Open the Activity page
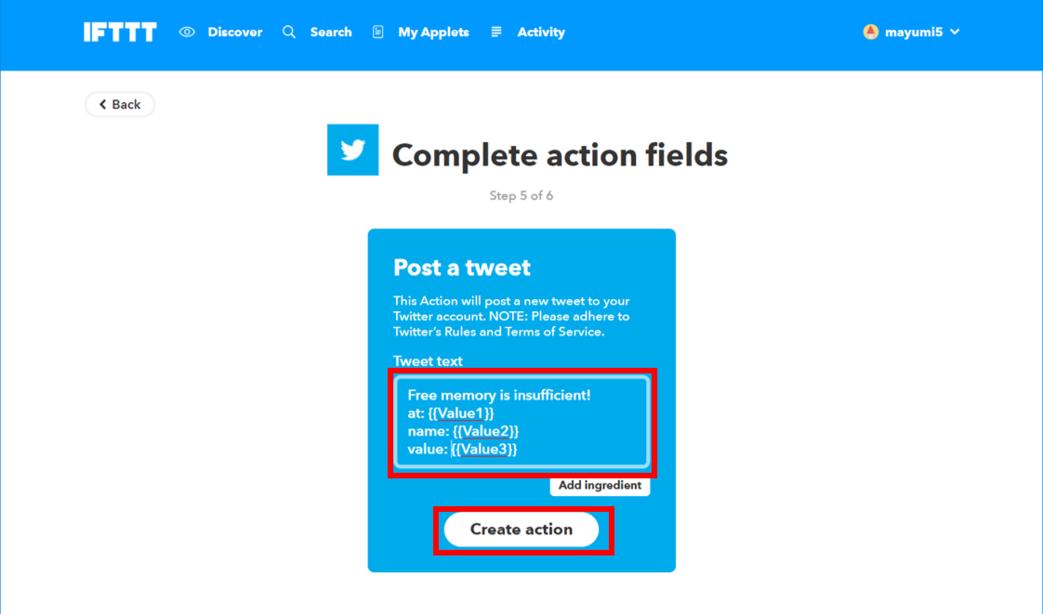Viewport: 1043px width, 614px height. [541, 32]
